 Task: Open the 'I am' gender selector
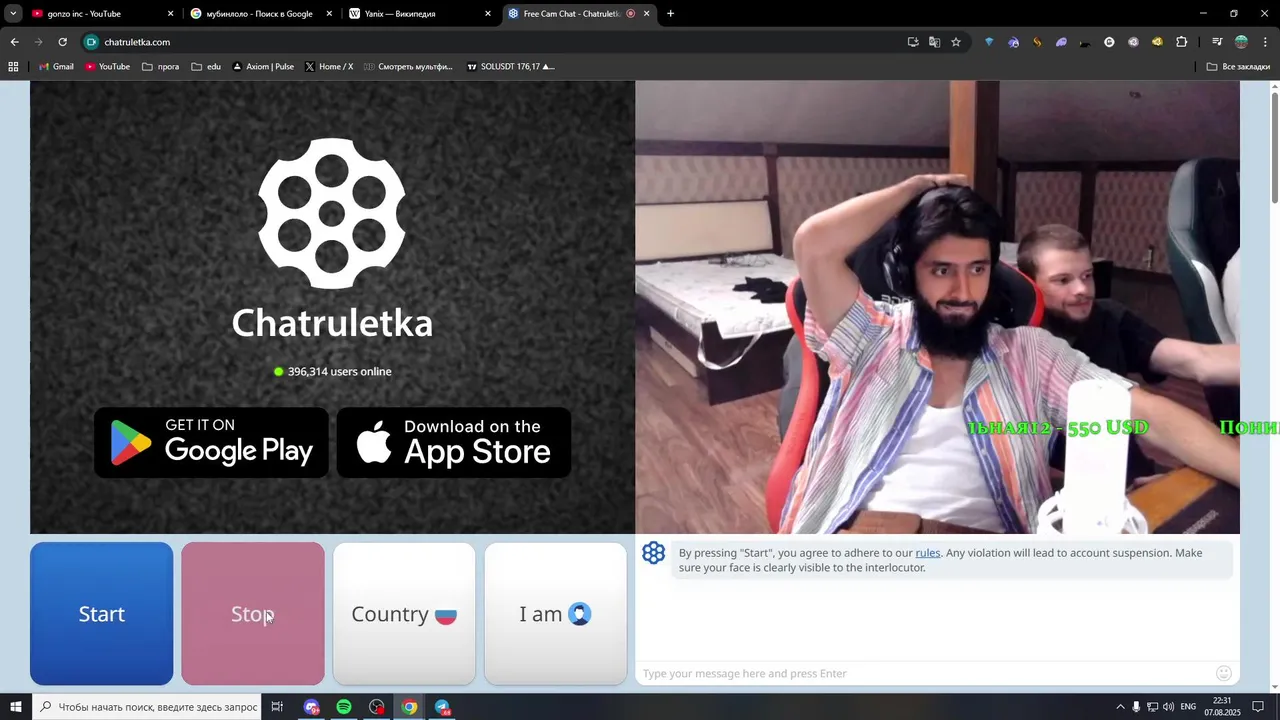coord(556,614)
